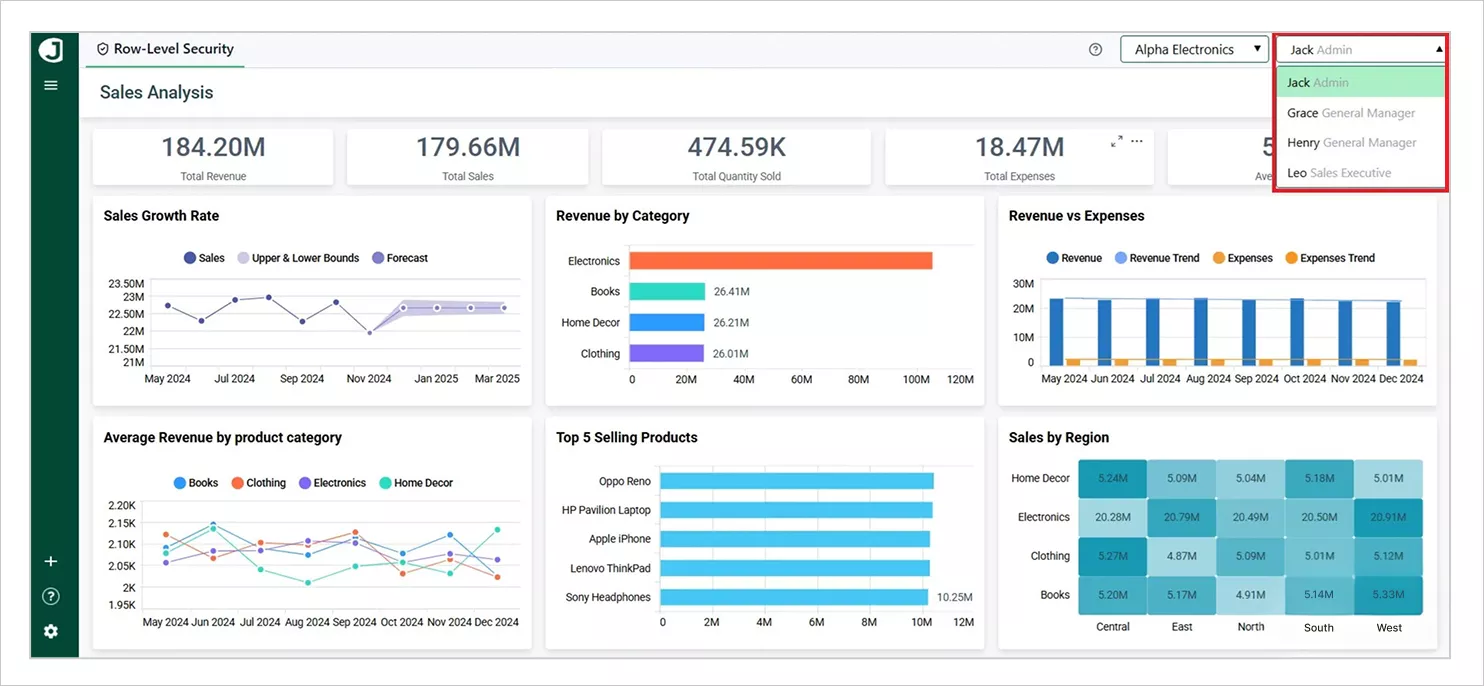Maximize the Total Expenses card
The image size is (1484, 686).
point(1117,142)
